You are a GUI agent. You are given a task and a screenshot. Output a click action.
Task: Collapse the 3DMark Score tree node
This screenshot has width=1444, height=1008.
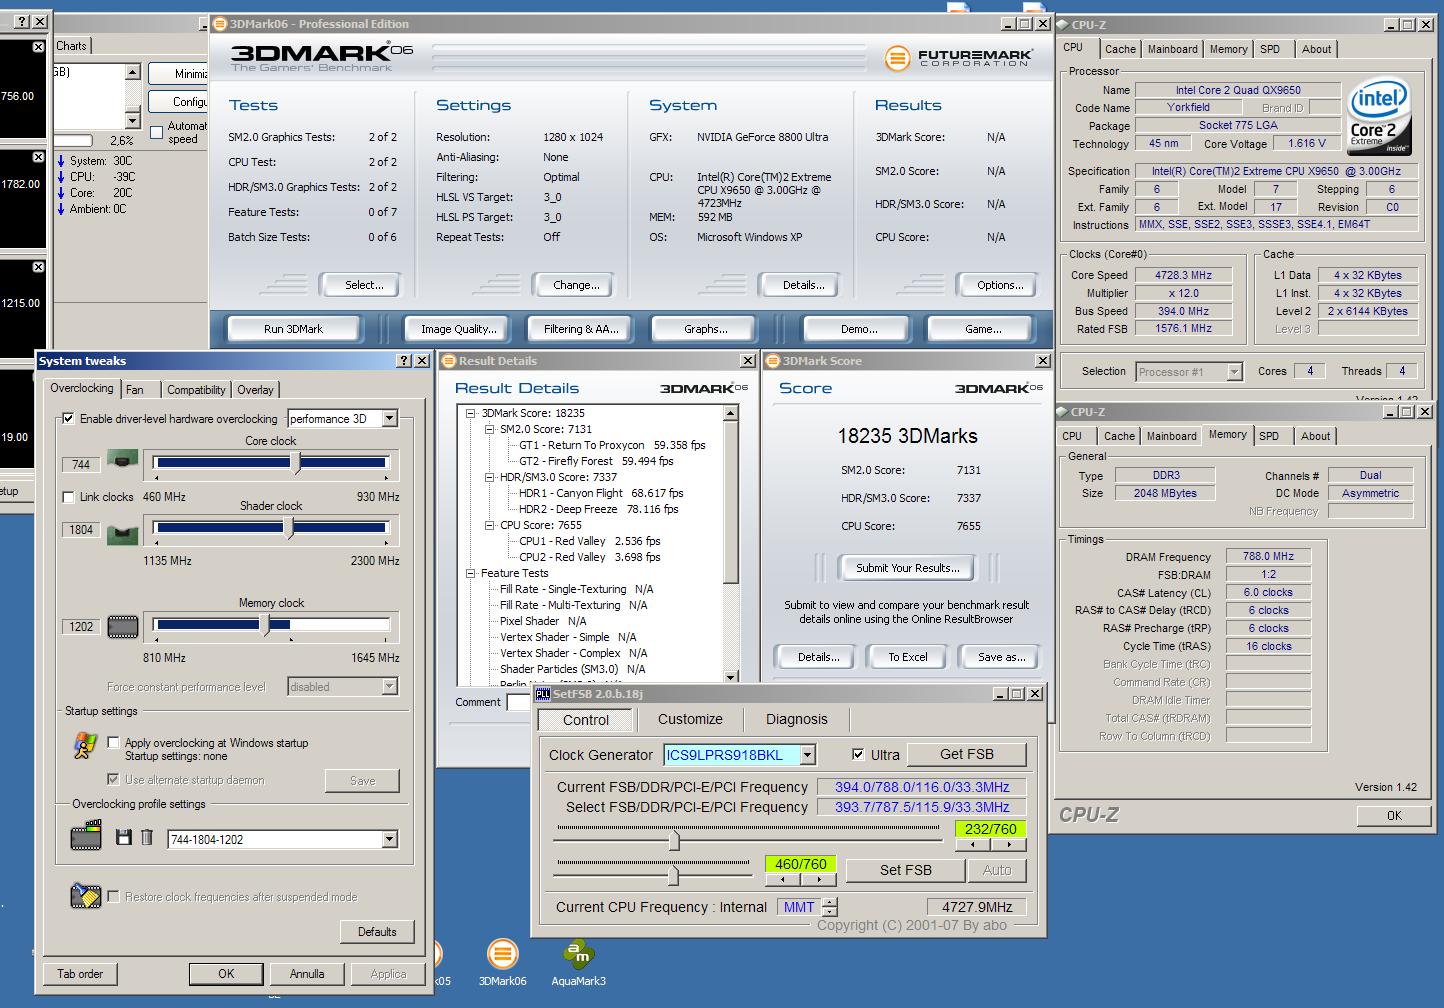click(472, 413)
